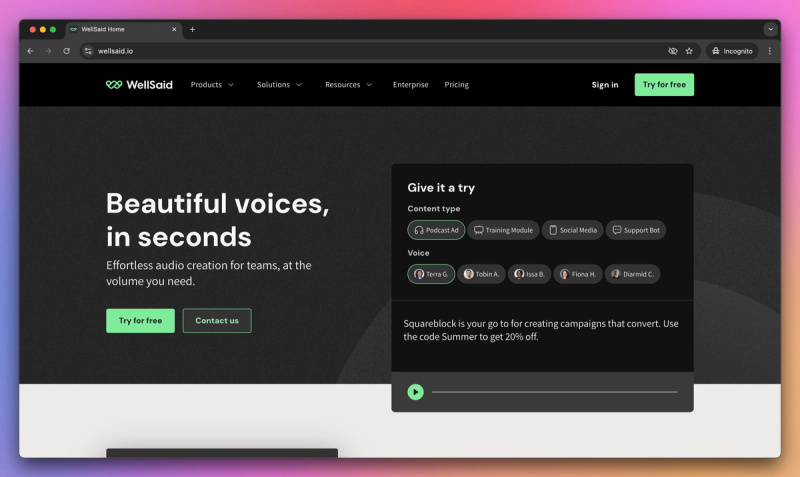Image resolution: width=800 pixels, height=477 pixels.
Task: Bookmark this page with the star icon
Action: tap(689, 51)
